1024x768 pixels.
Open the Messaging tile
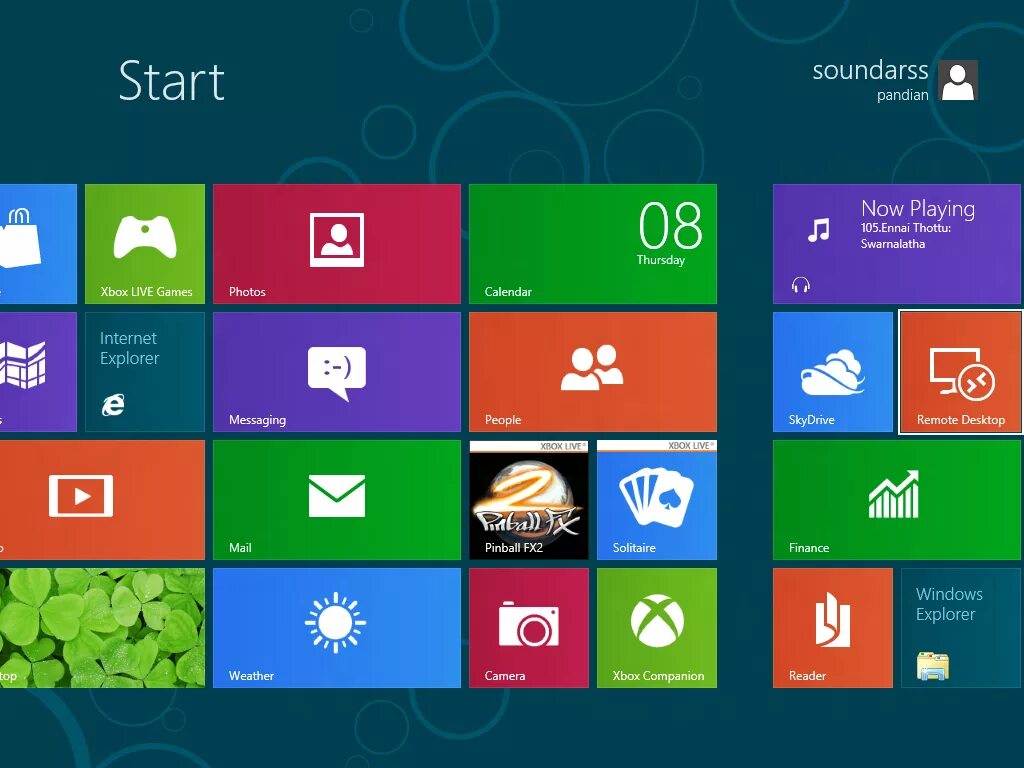[x=337, y=372]
